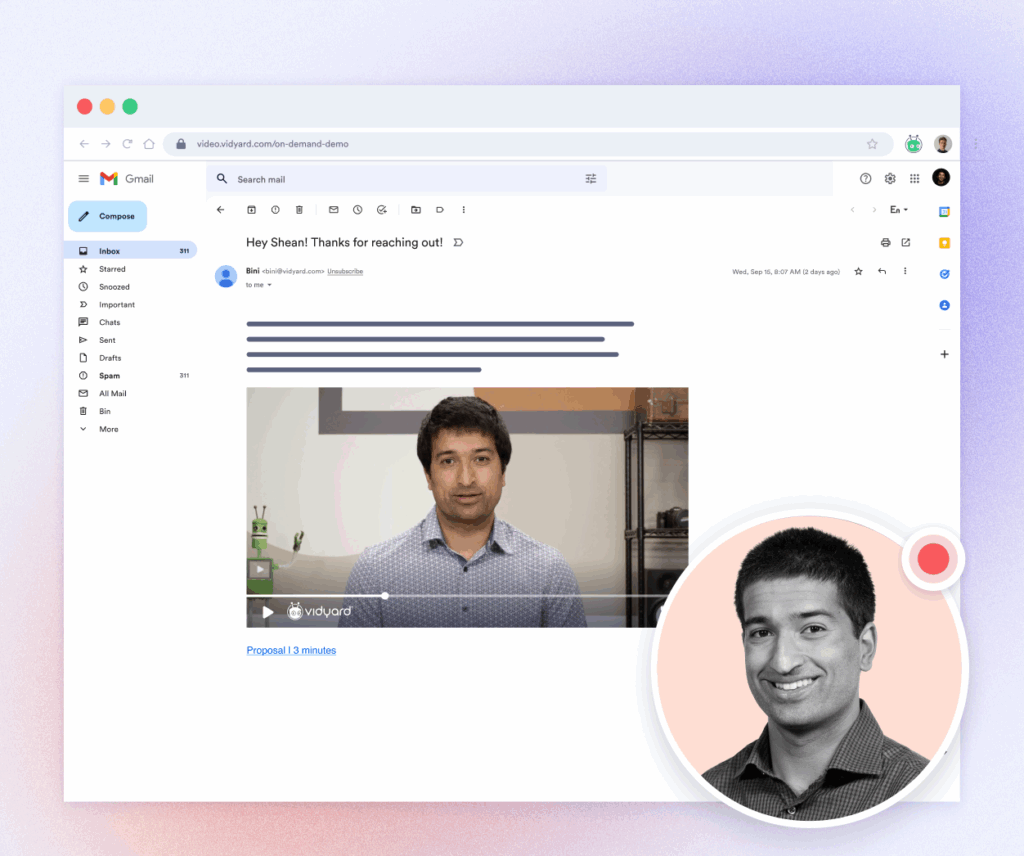The image size is (1024, 856).
Task: Star the email from Bini
Action: click(x=858, y=271)
